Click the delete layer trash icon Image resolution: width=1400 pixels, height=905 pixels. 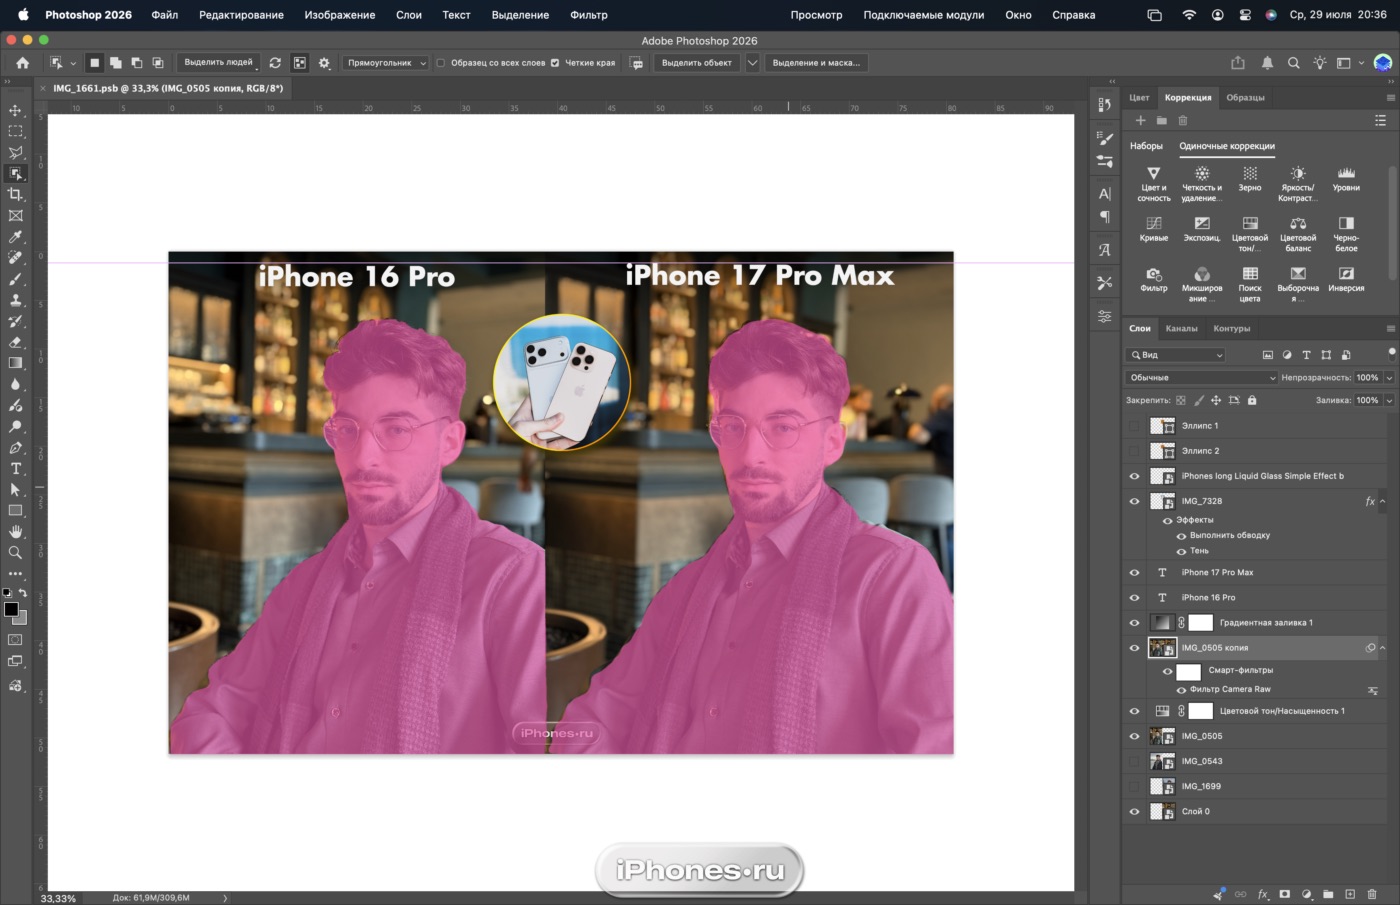click(1372, 894)
